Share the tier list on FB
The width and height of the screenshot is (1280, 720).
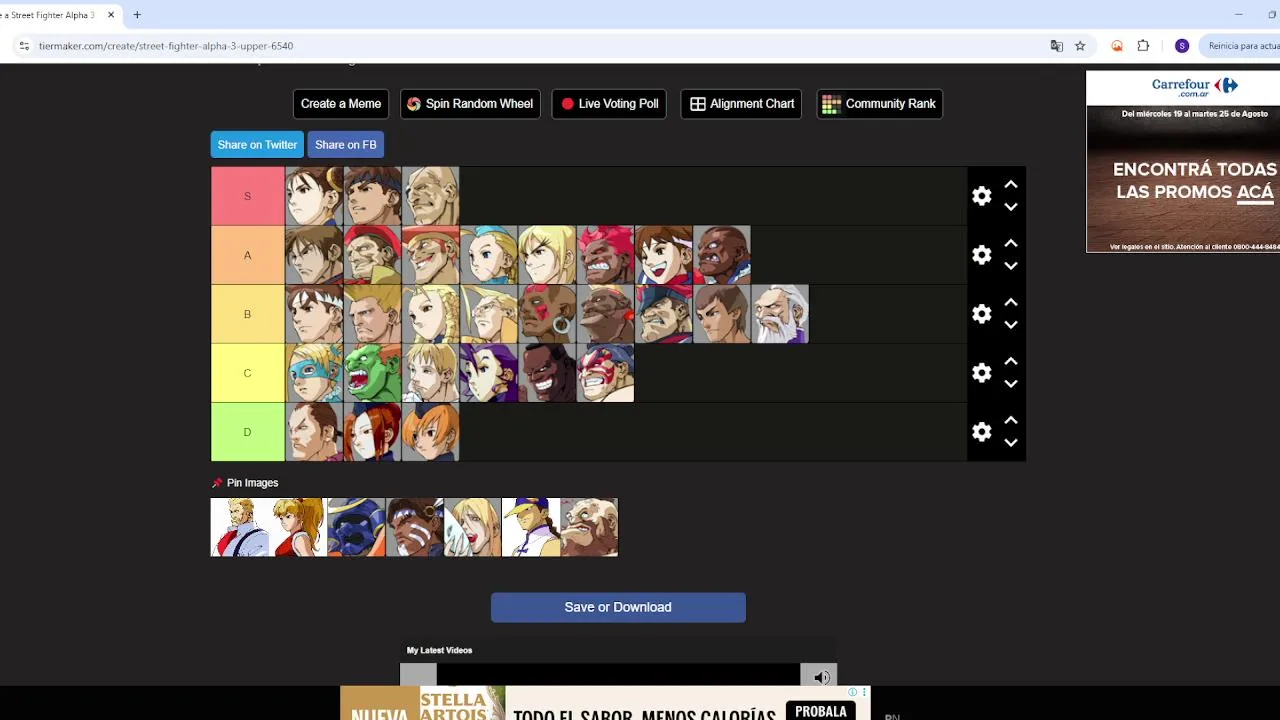[346, 145]
